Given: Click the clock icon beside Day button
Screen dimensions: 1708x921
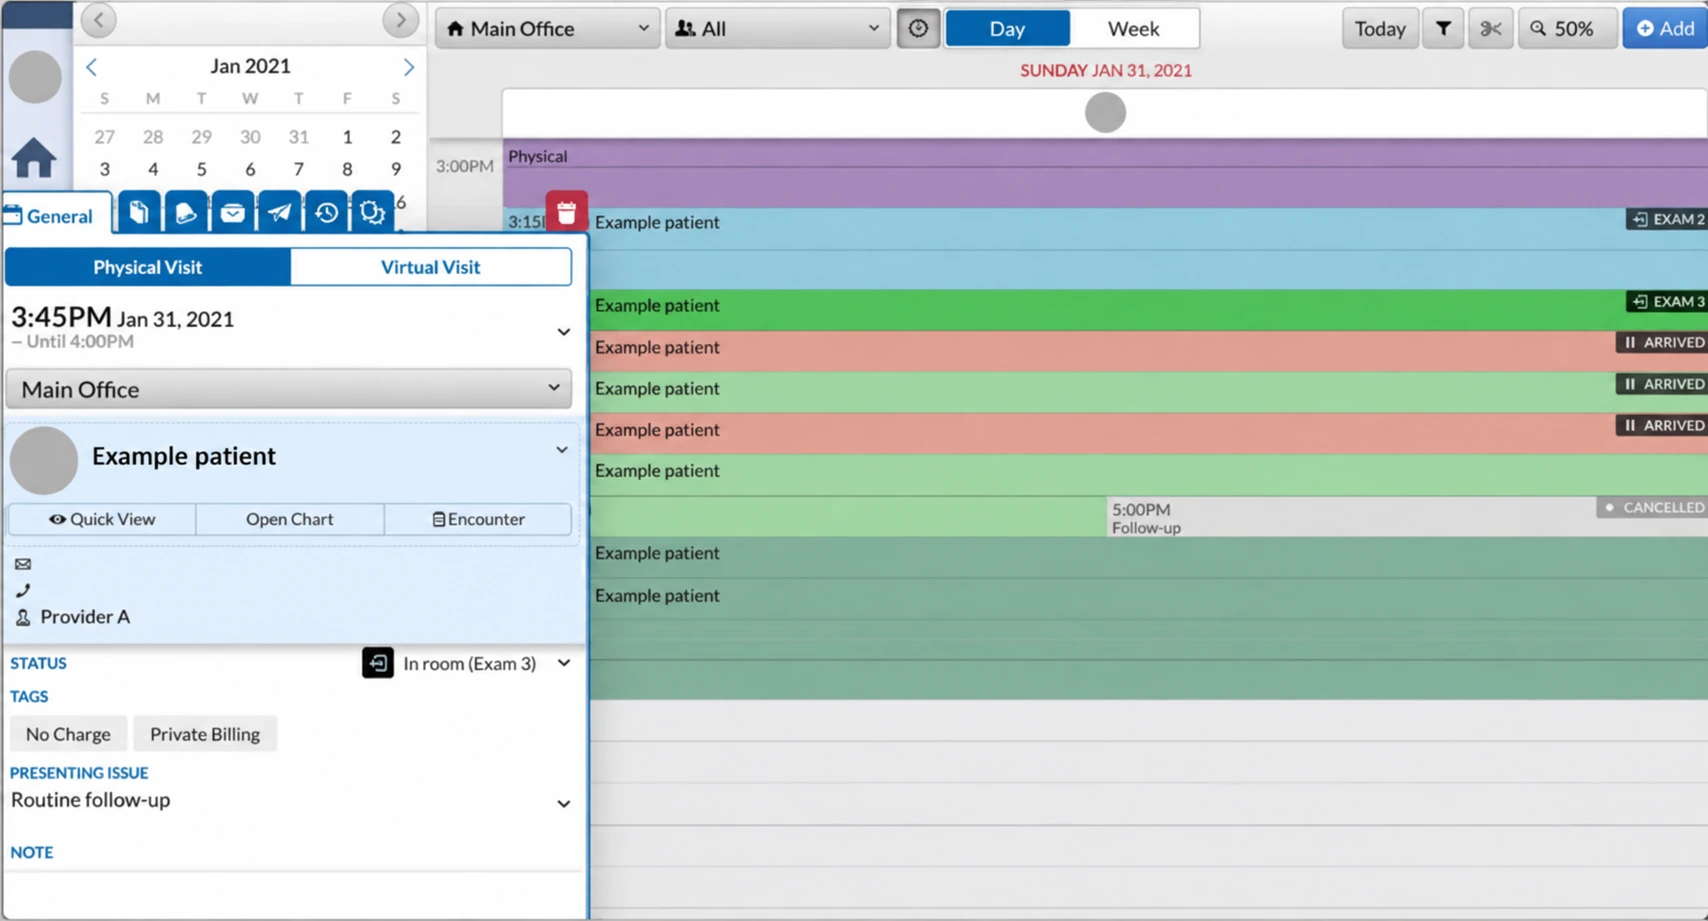Looking at the screenshot, I should pyautogui.click(x=918, y=28).
